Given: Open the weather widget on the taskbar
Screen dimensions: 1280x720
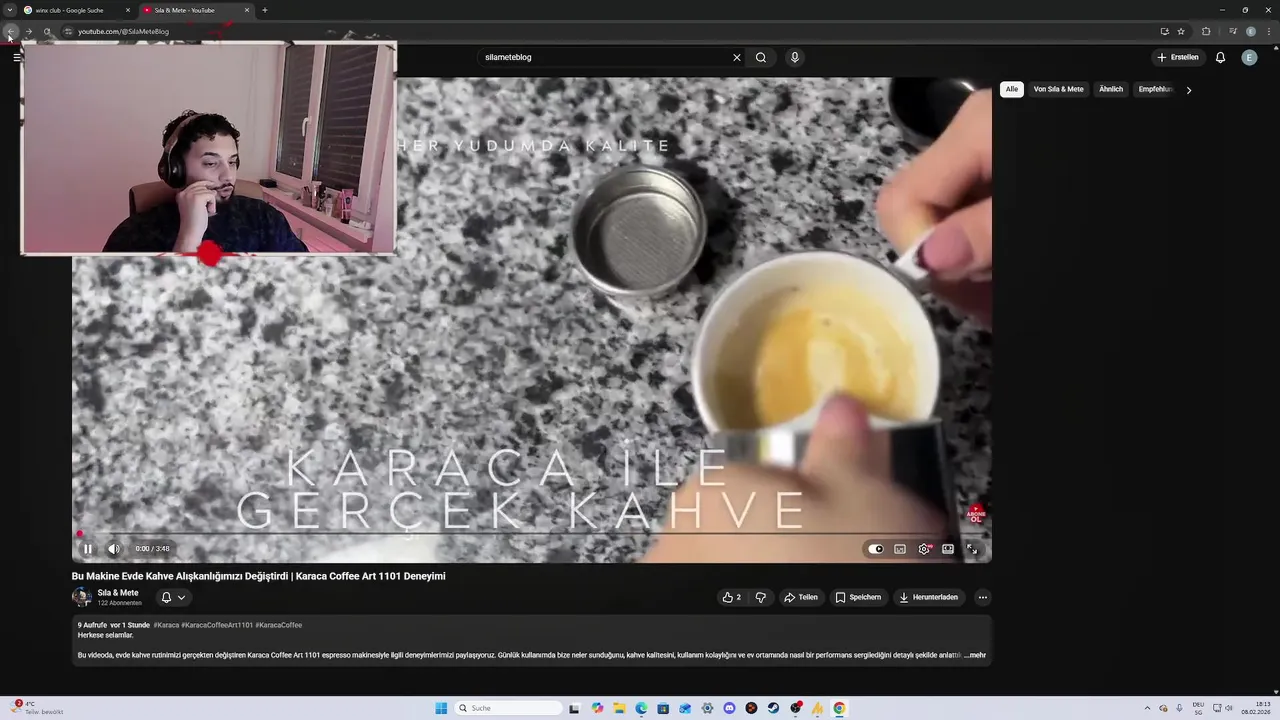Looking at the screenshot, I should click(x=38, y=708).
